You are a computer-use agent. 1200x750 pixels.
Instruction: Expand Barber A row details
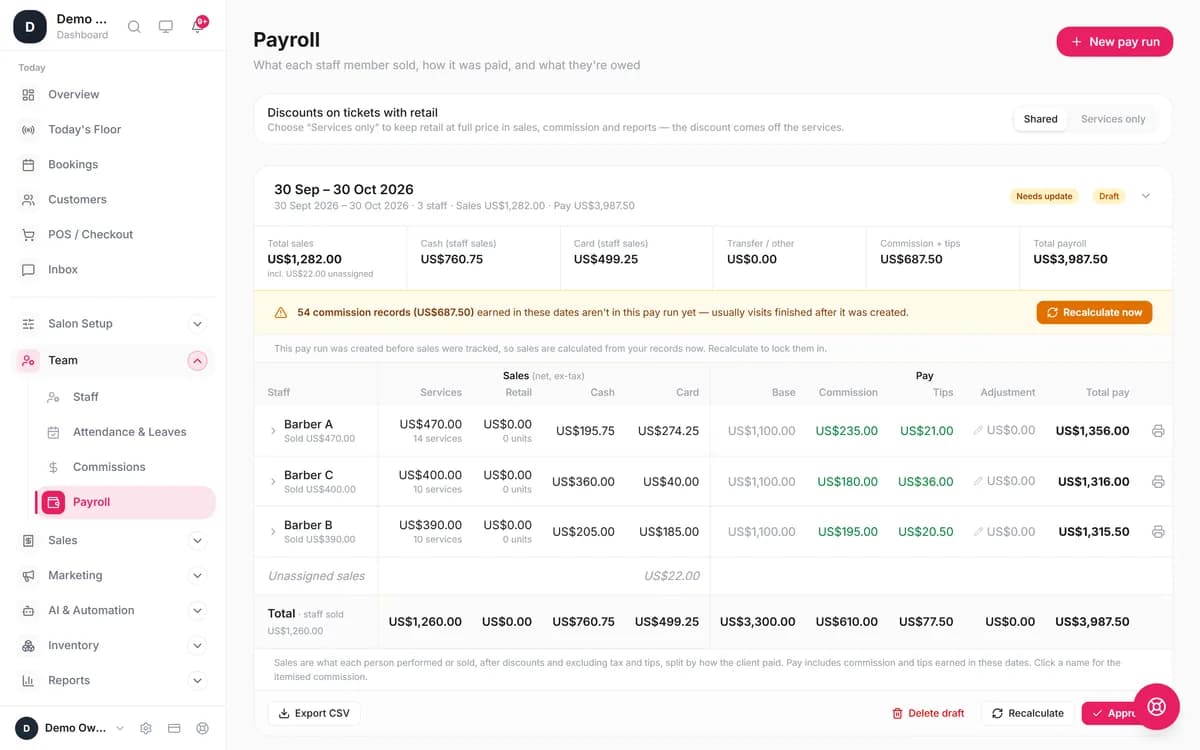(273, 431)
